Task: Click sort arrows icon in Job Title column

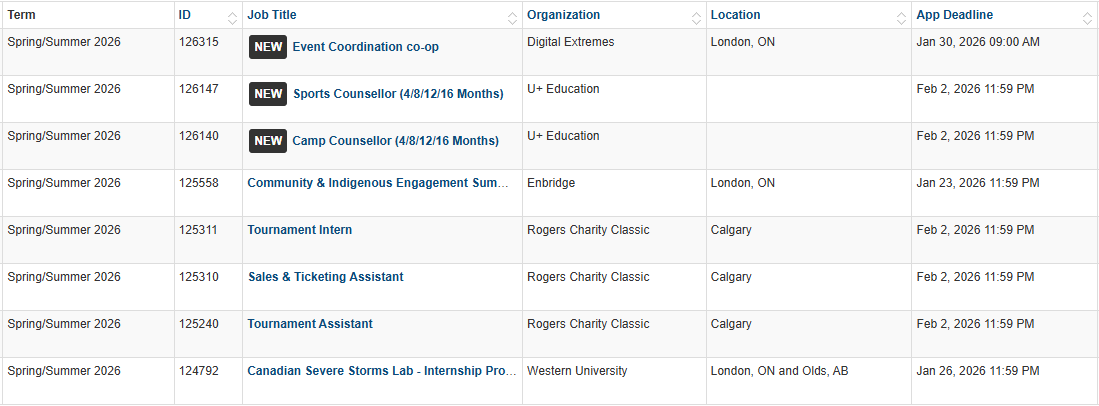Action: [512, 17]
